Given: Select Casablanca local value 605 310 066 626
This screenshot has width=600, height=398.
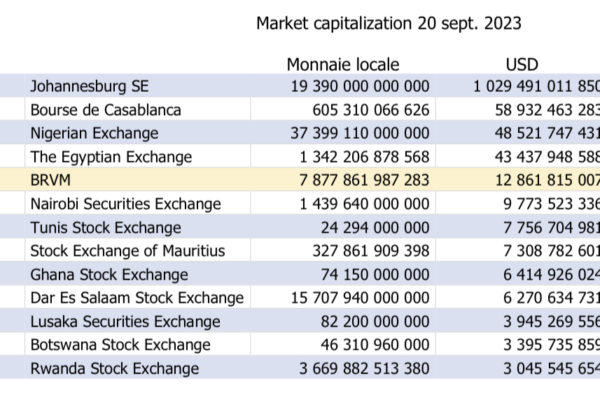Looking at the screenshot, I should (x=371, y=110).
